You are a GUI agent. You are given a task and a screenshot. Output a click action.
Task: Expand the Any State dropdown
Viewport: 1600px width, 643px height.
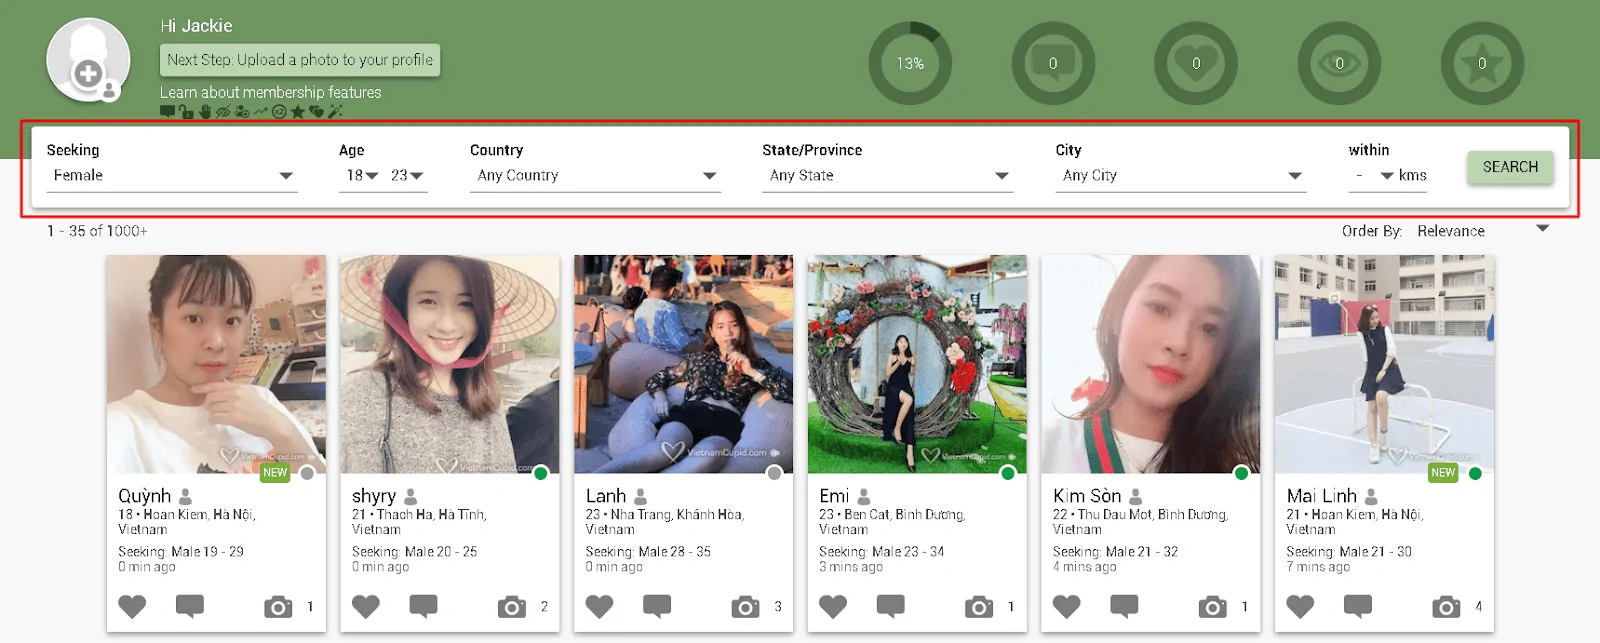888,176
